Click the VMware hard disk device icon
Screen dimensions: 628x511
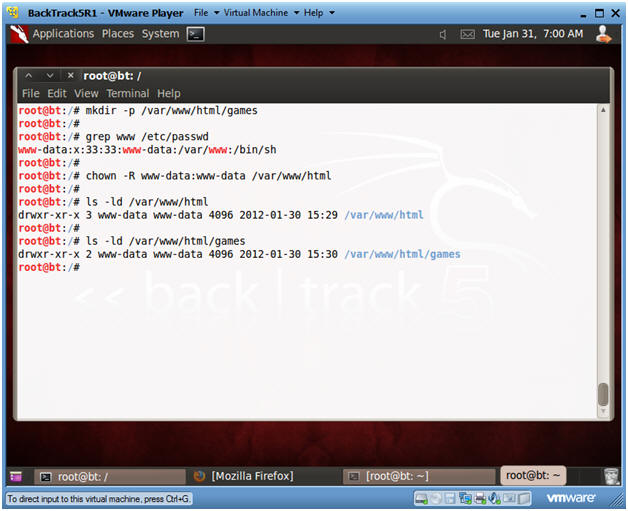(x=421, y=499)
